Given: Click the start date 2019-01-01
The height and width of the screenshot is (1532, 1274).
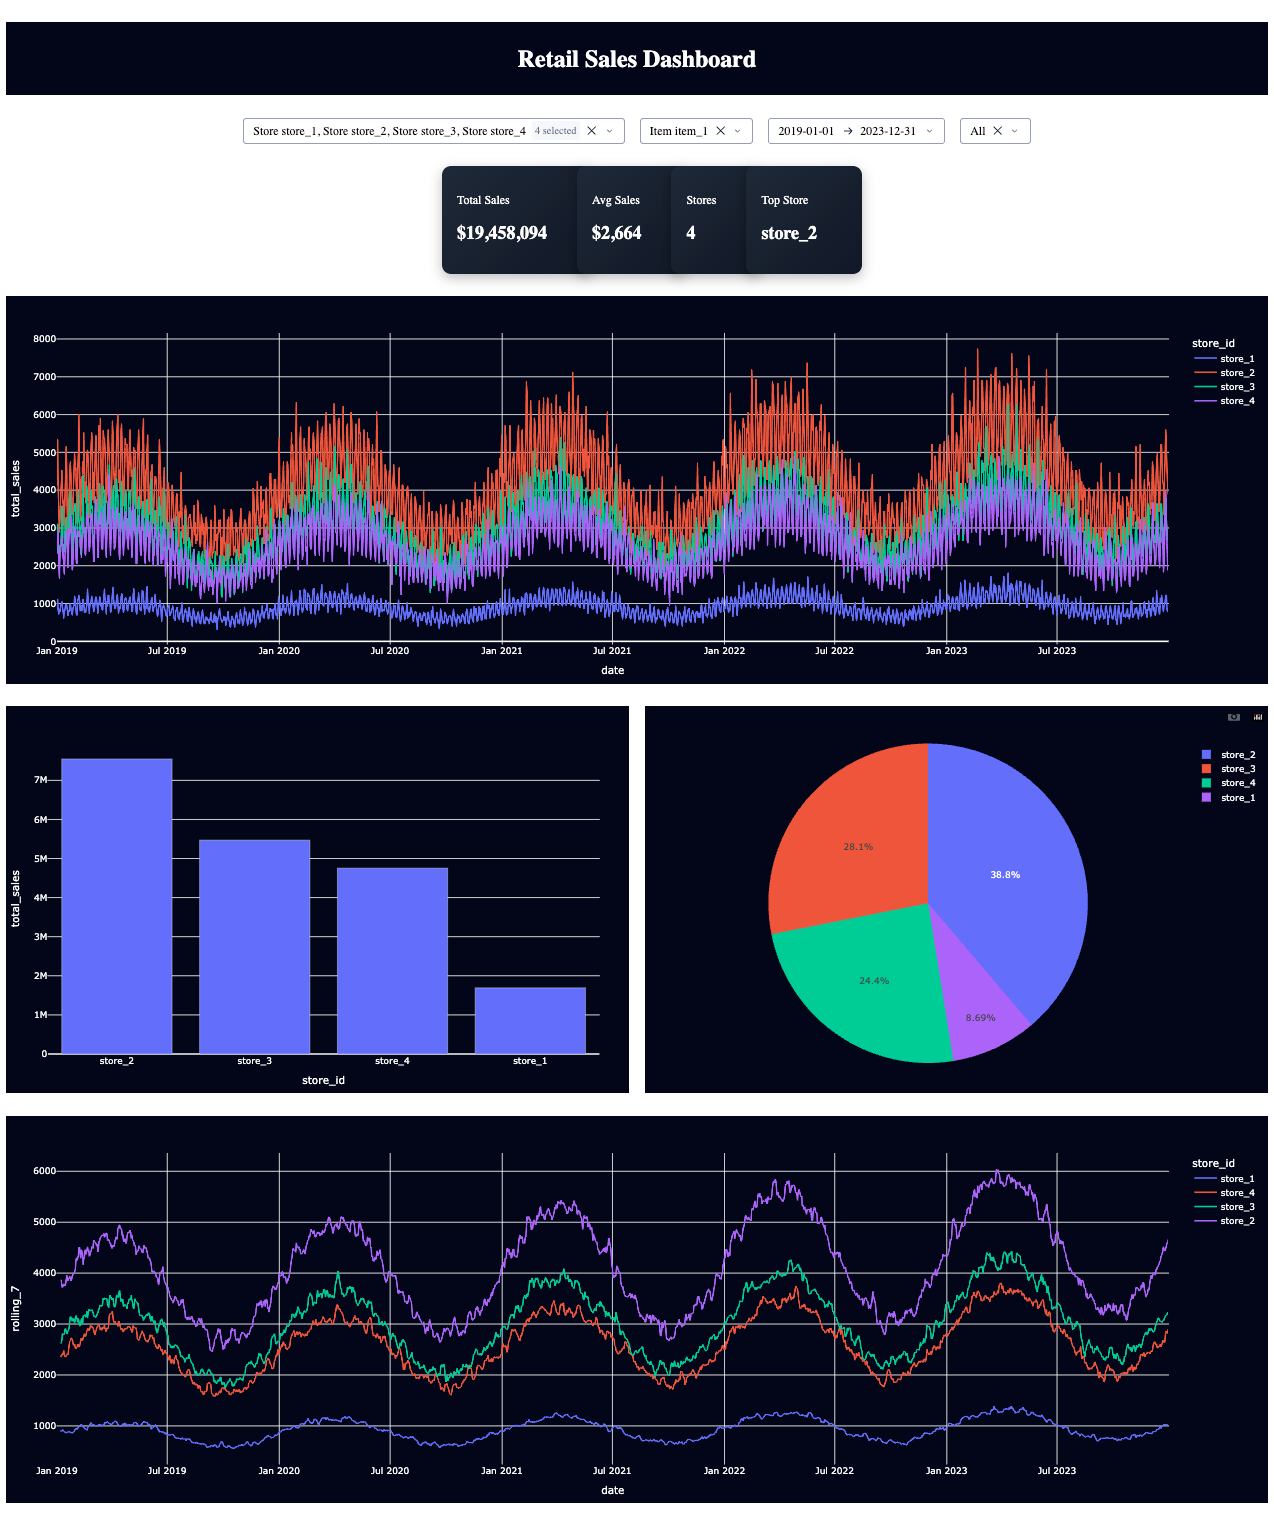Looking at the screenshot, I should click(806, 131).
